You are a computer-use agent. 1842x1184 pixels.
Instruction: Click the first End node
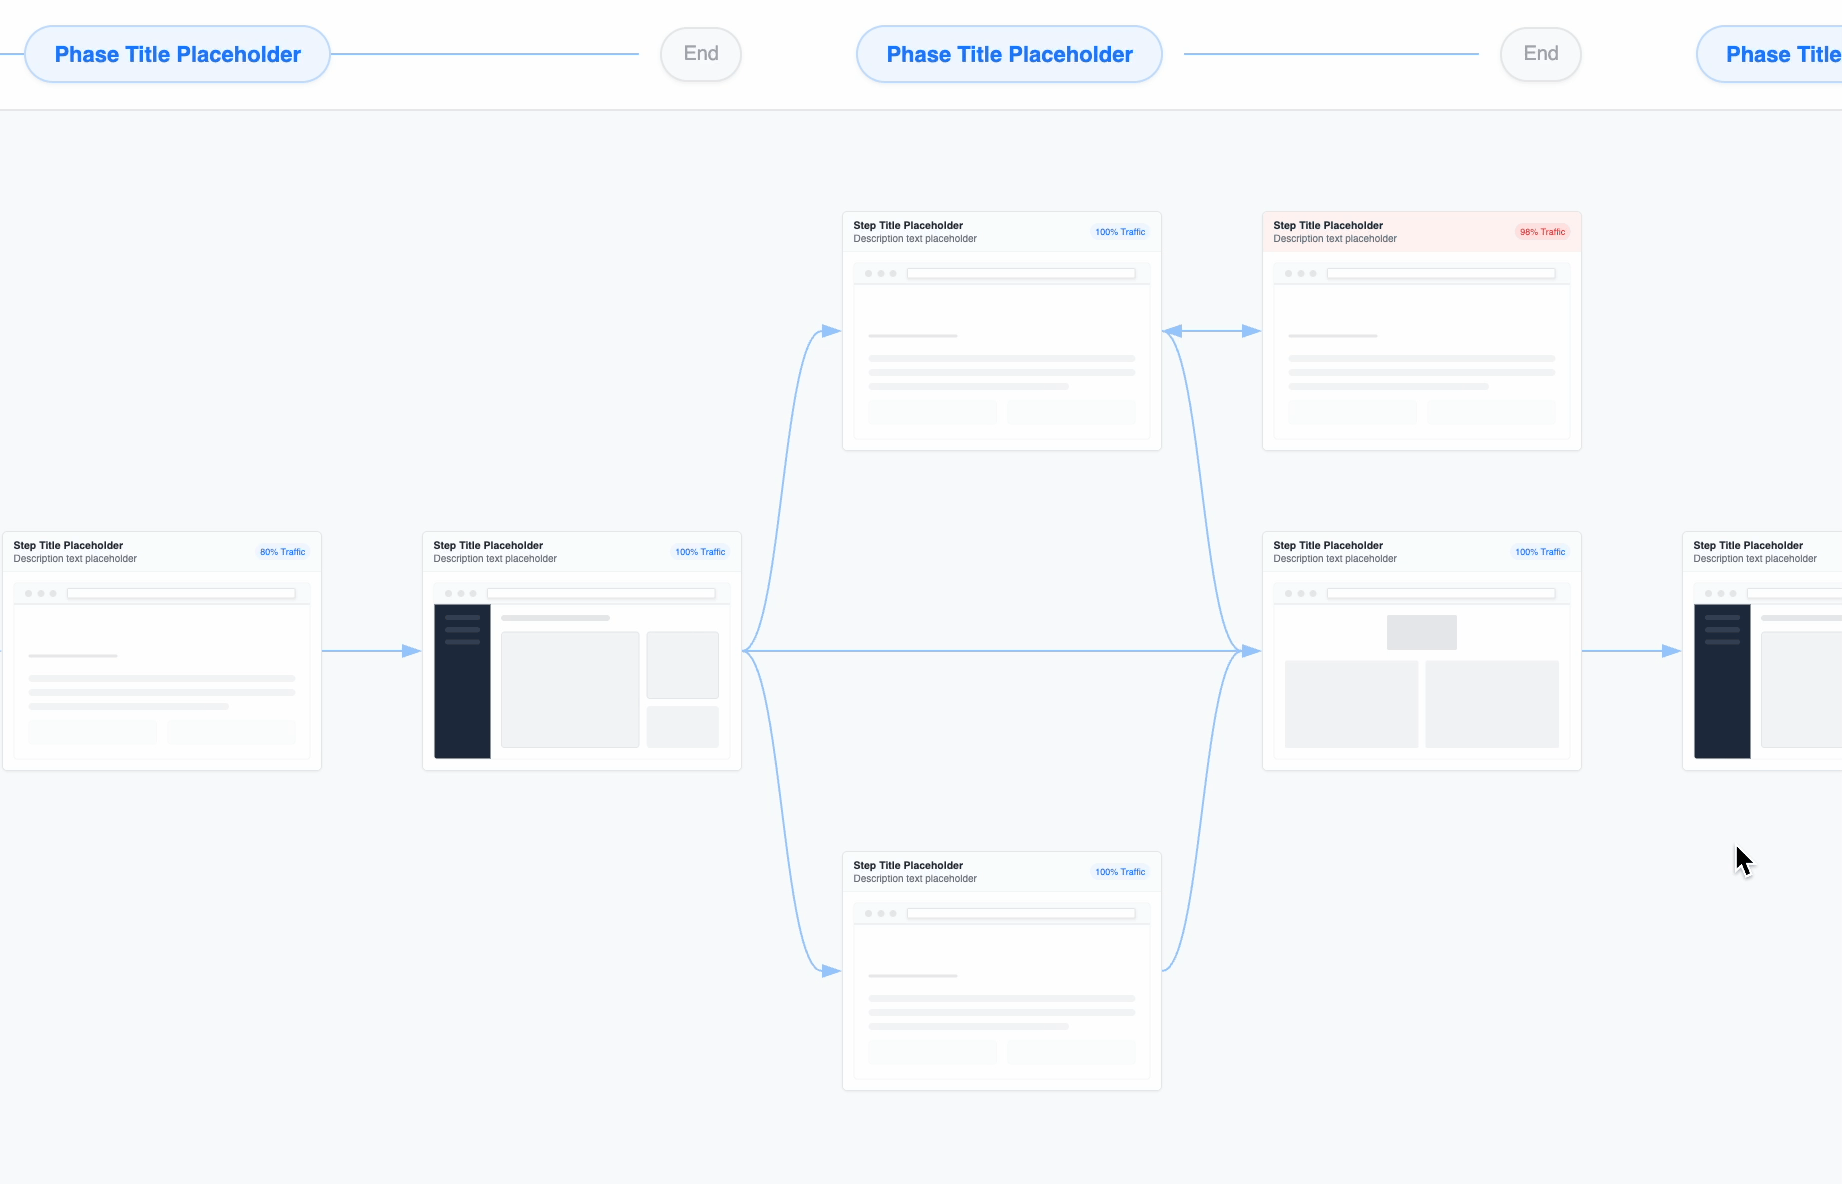point(700,53)
